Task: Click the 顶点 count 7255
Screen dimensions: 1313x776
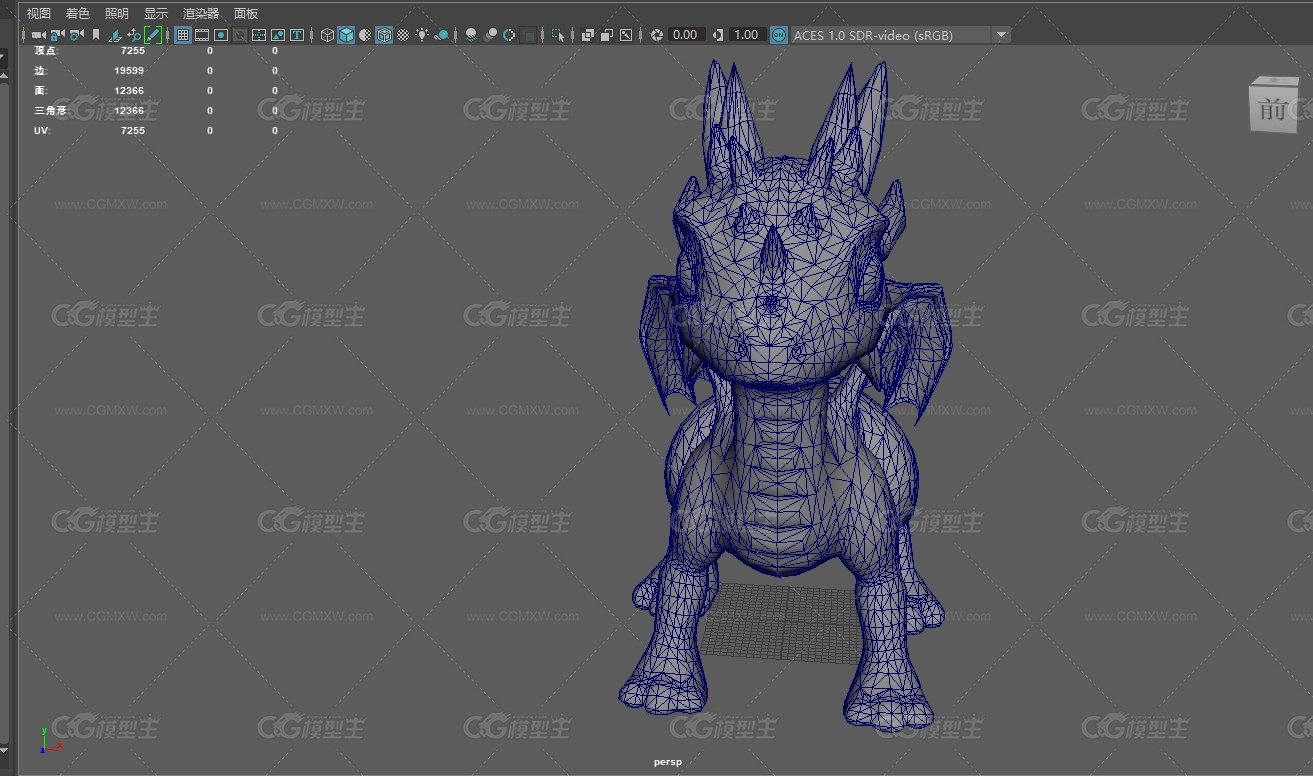Action: pyautogui.click(x=133, y=50)
